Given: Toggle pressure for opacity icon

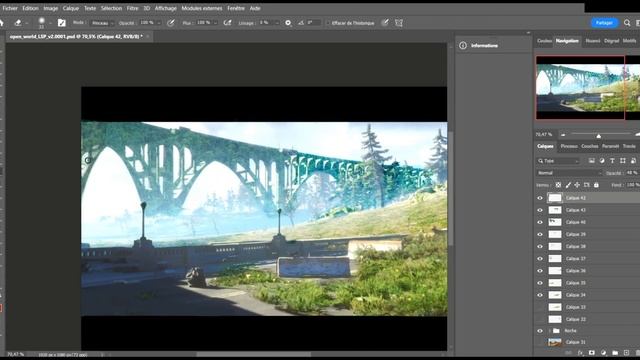Looking at the screenshot, I should [x=171, y=23].
